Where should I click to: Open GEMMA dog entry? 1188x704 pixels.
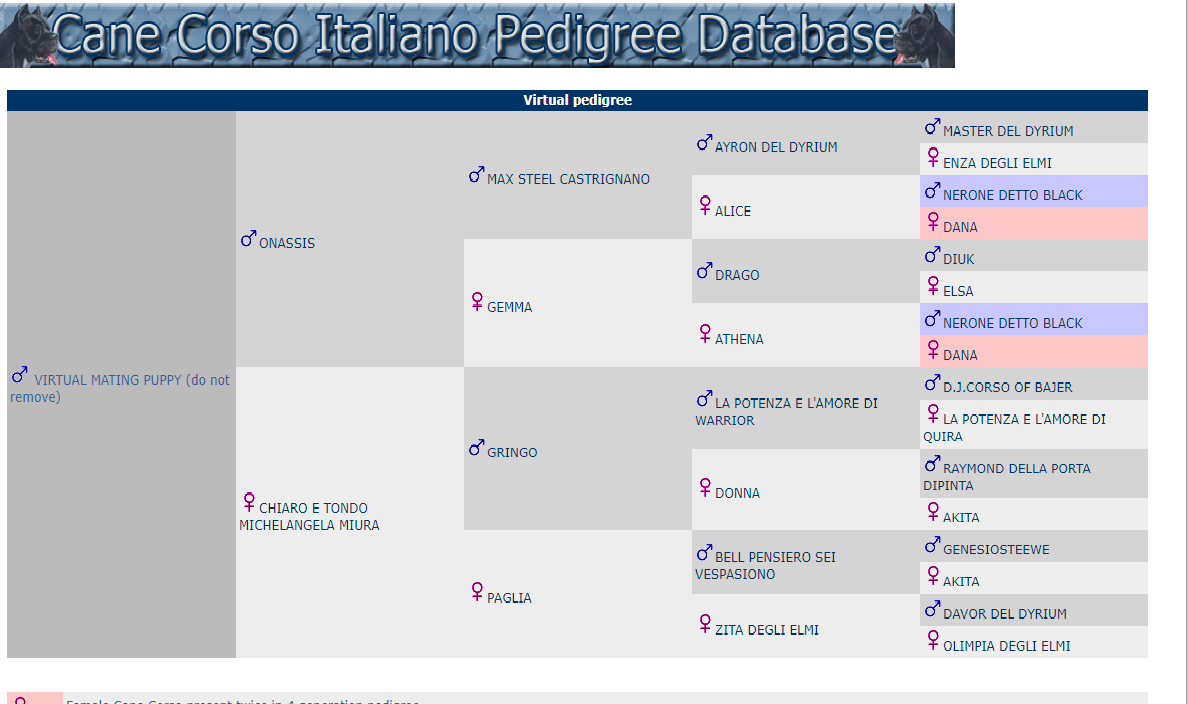click(509, 308)
